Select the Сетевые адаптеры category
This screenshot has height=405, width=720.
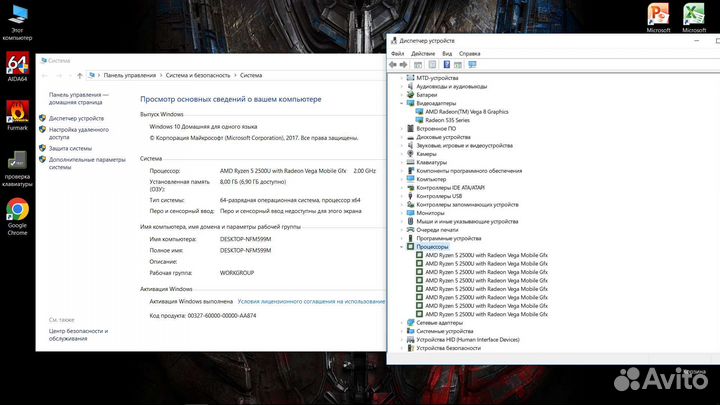click(x=439, y=323)
